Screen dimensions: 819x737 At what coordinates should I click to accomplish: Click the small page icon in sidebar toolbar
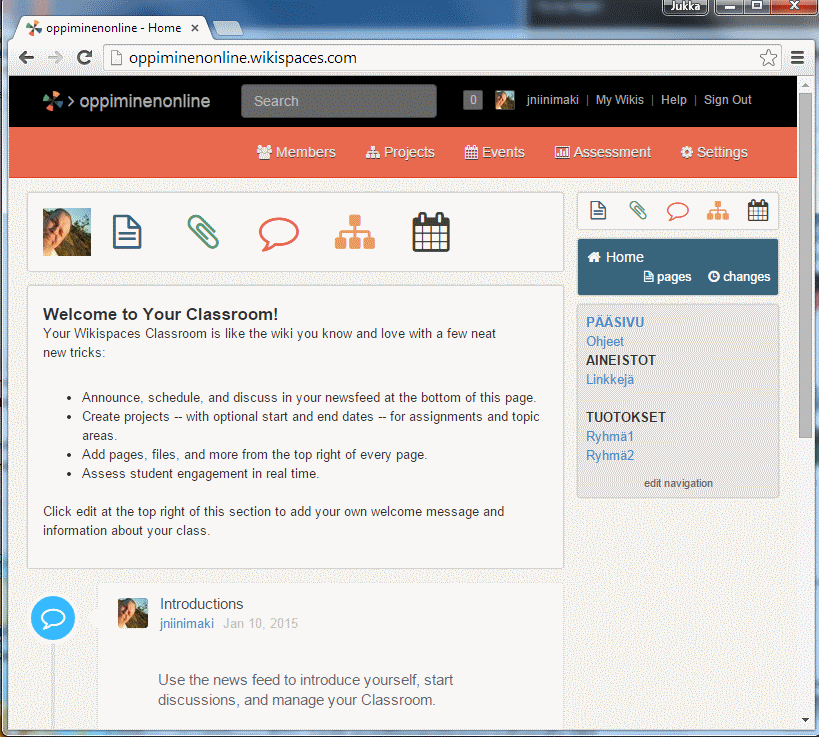(x=598, y=210)
